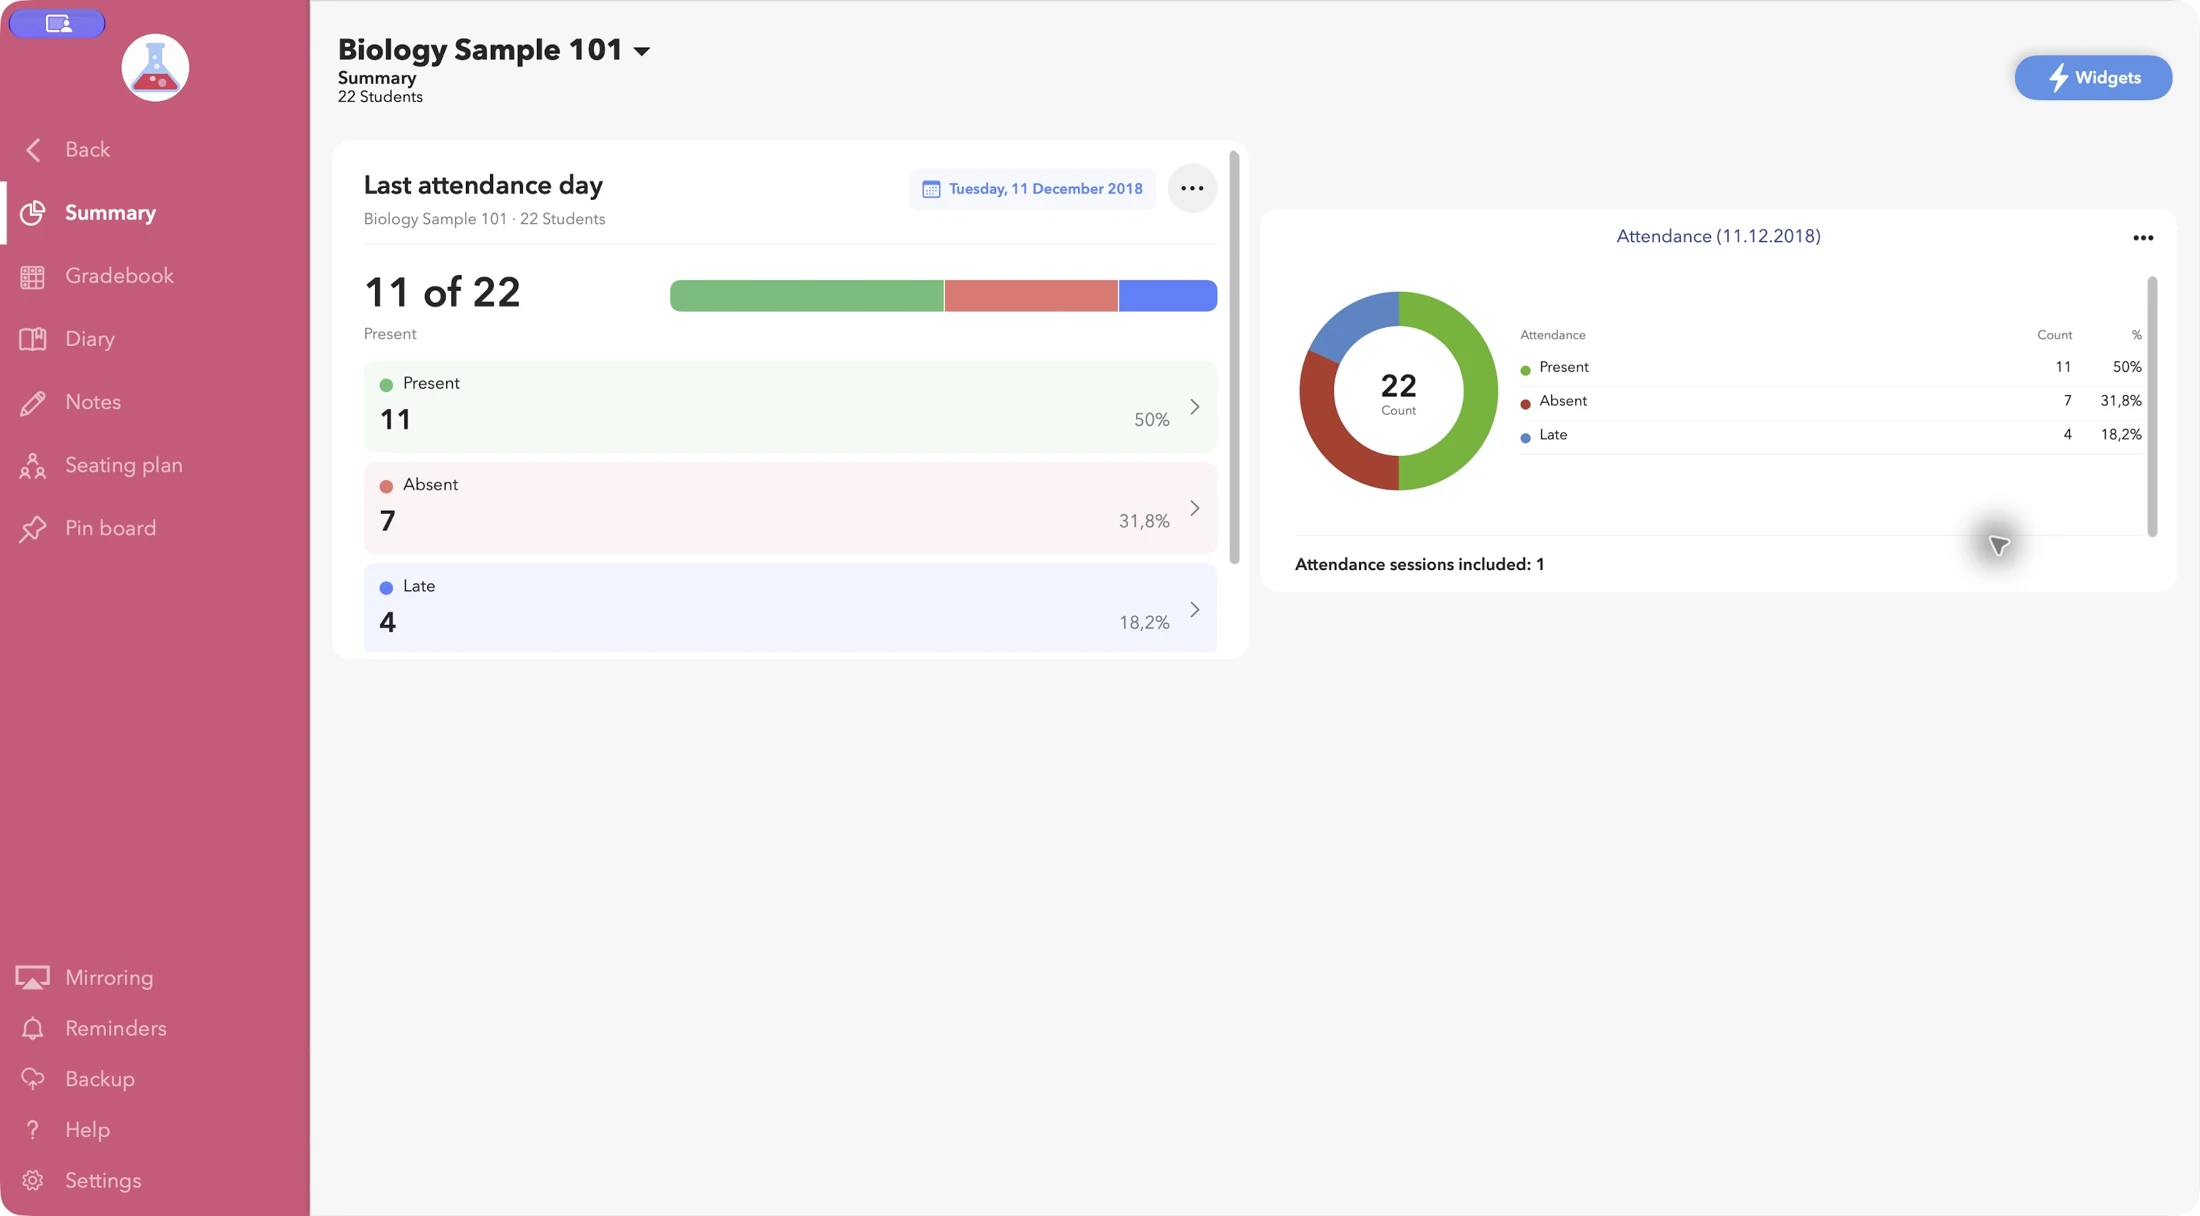The height and width of the screenshot is (1216, 2200).
Task: Click the Help question mark icon
Action: (33, 1130)
